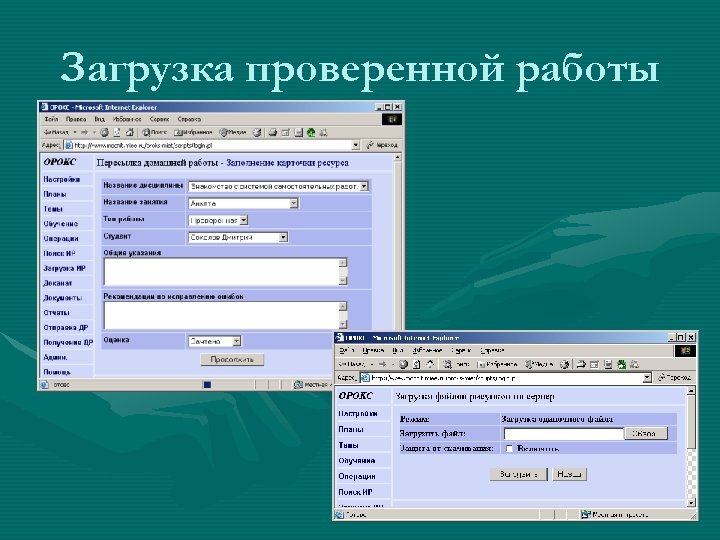Click green messenger icon in lower toolbar
This screenshot has width=720, height=540.
coord(622,364)
